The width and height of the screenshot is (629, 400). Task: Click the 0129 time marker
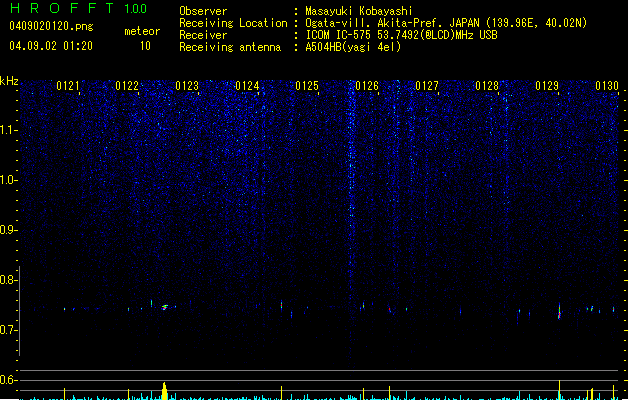[547, 86]
